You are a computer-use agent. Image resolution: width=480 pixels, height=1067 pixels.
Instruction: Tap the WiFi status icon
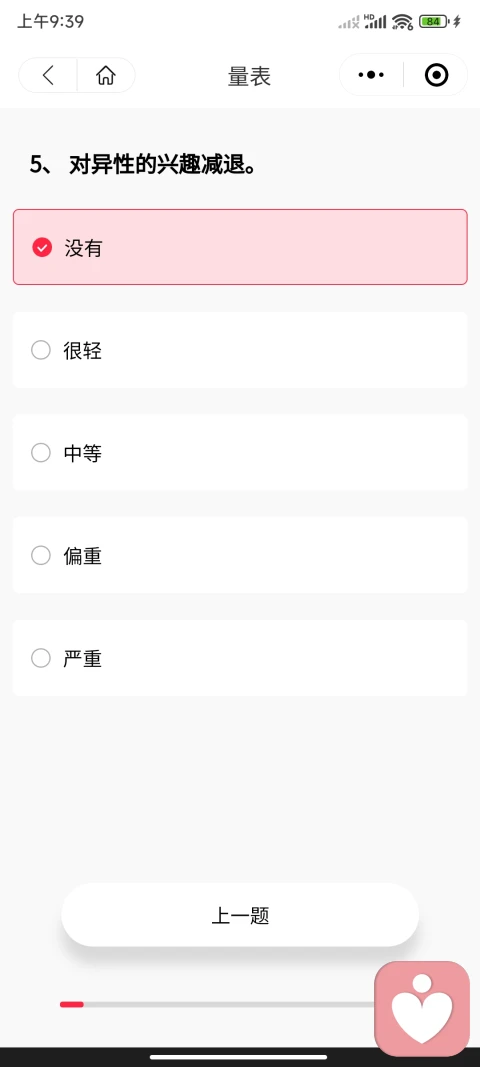tap(402, 22)
